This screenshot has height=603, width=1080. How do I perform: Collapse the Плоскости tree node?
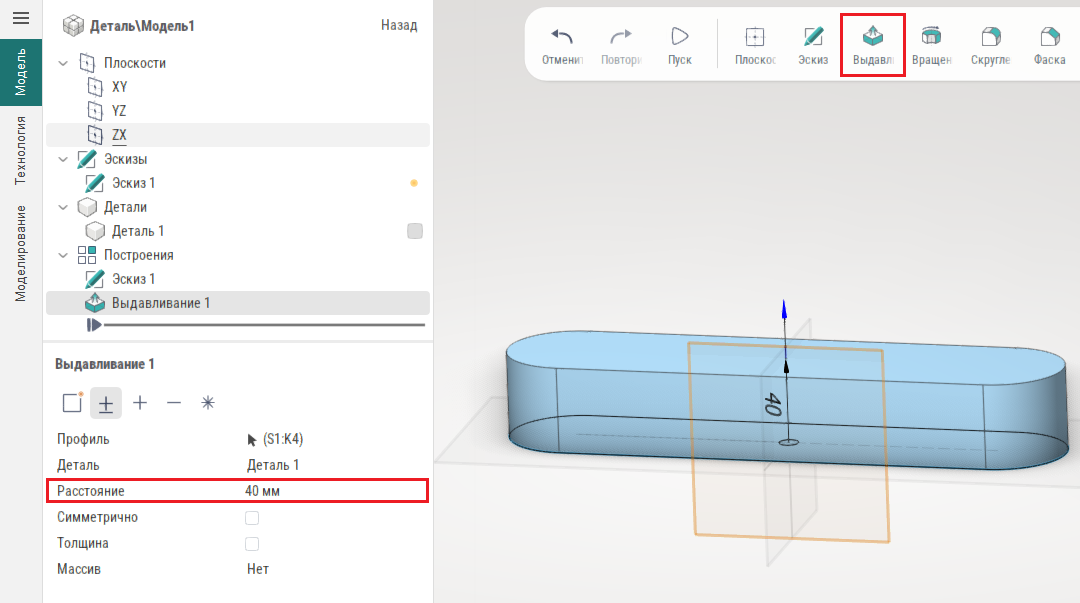[x=63, y=63]
